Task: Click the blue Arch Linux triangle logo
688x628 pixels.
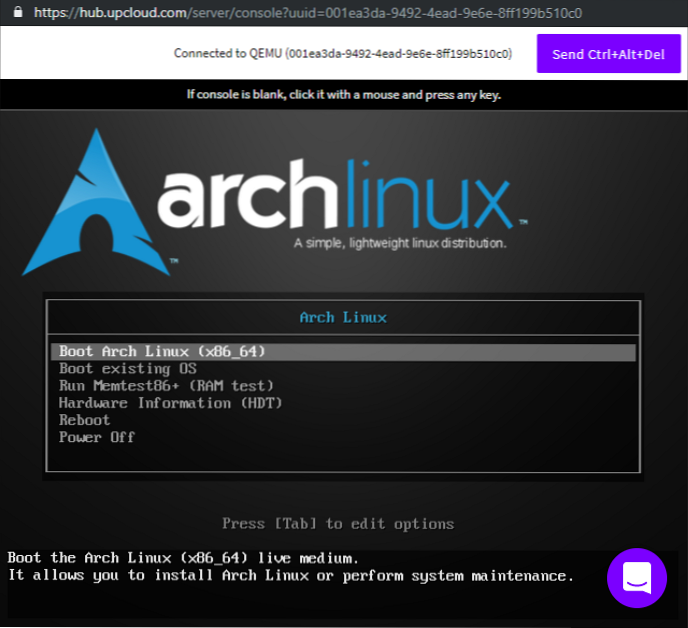Action: 101,203
